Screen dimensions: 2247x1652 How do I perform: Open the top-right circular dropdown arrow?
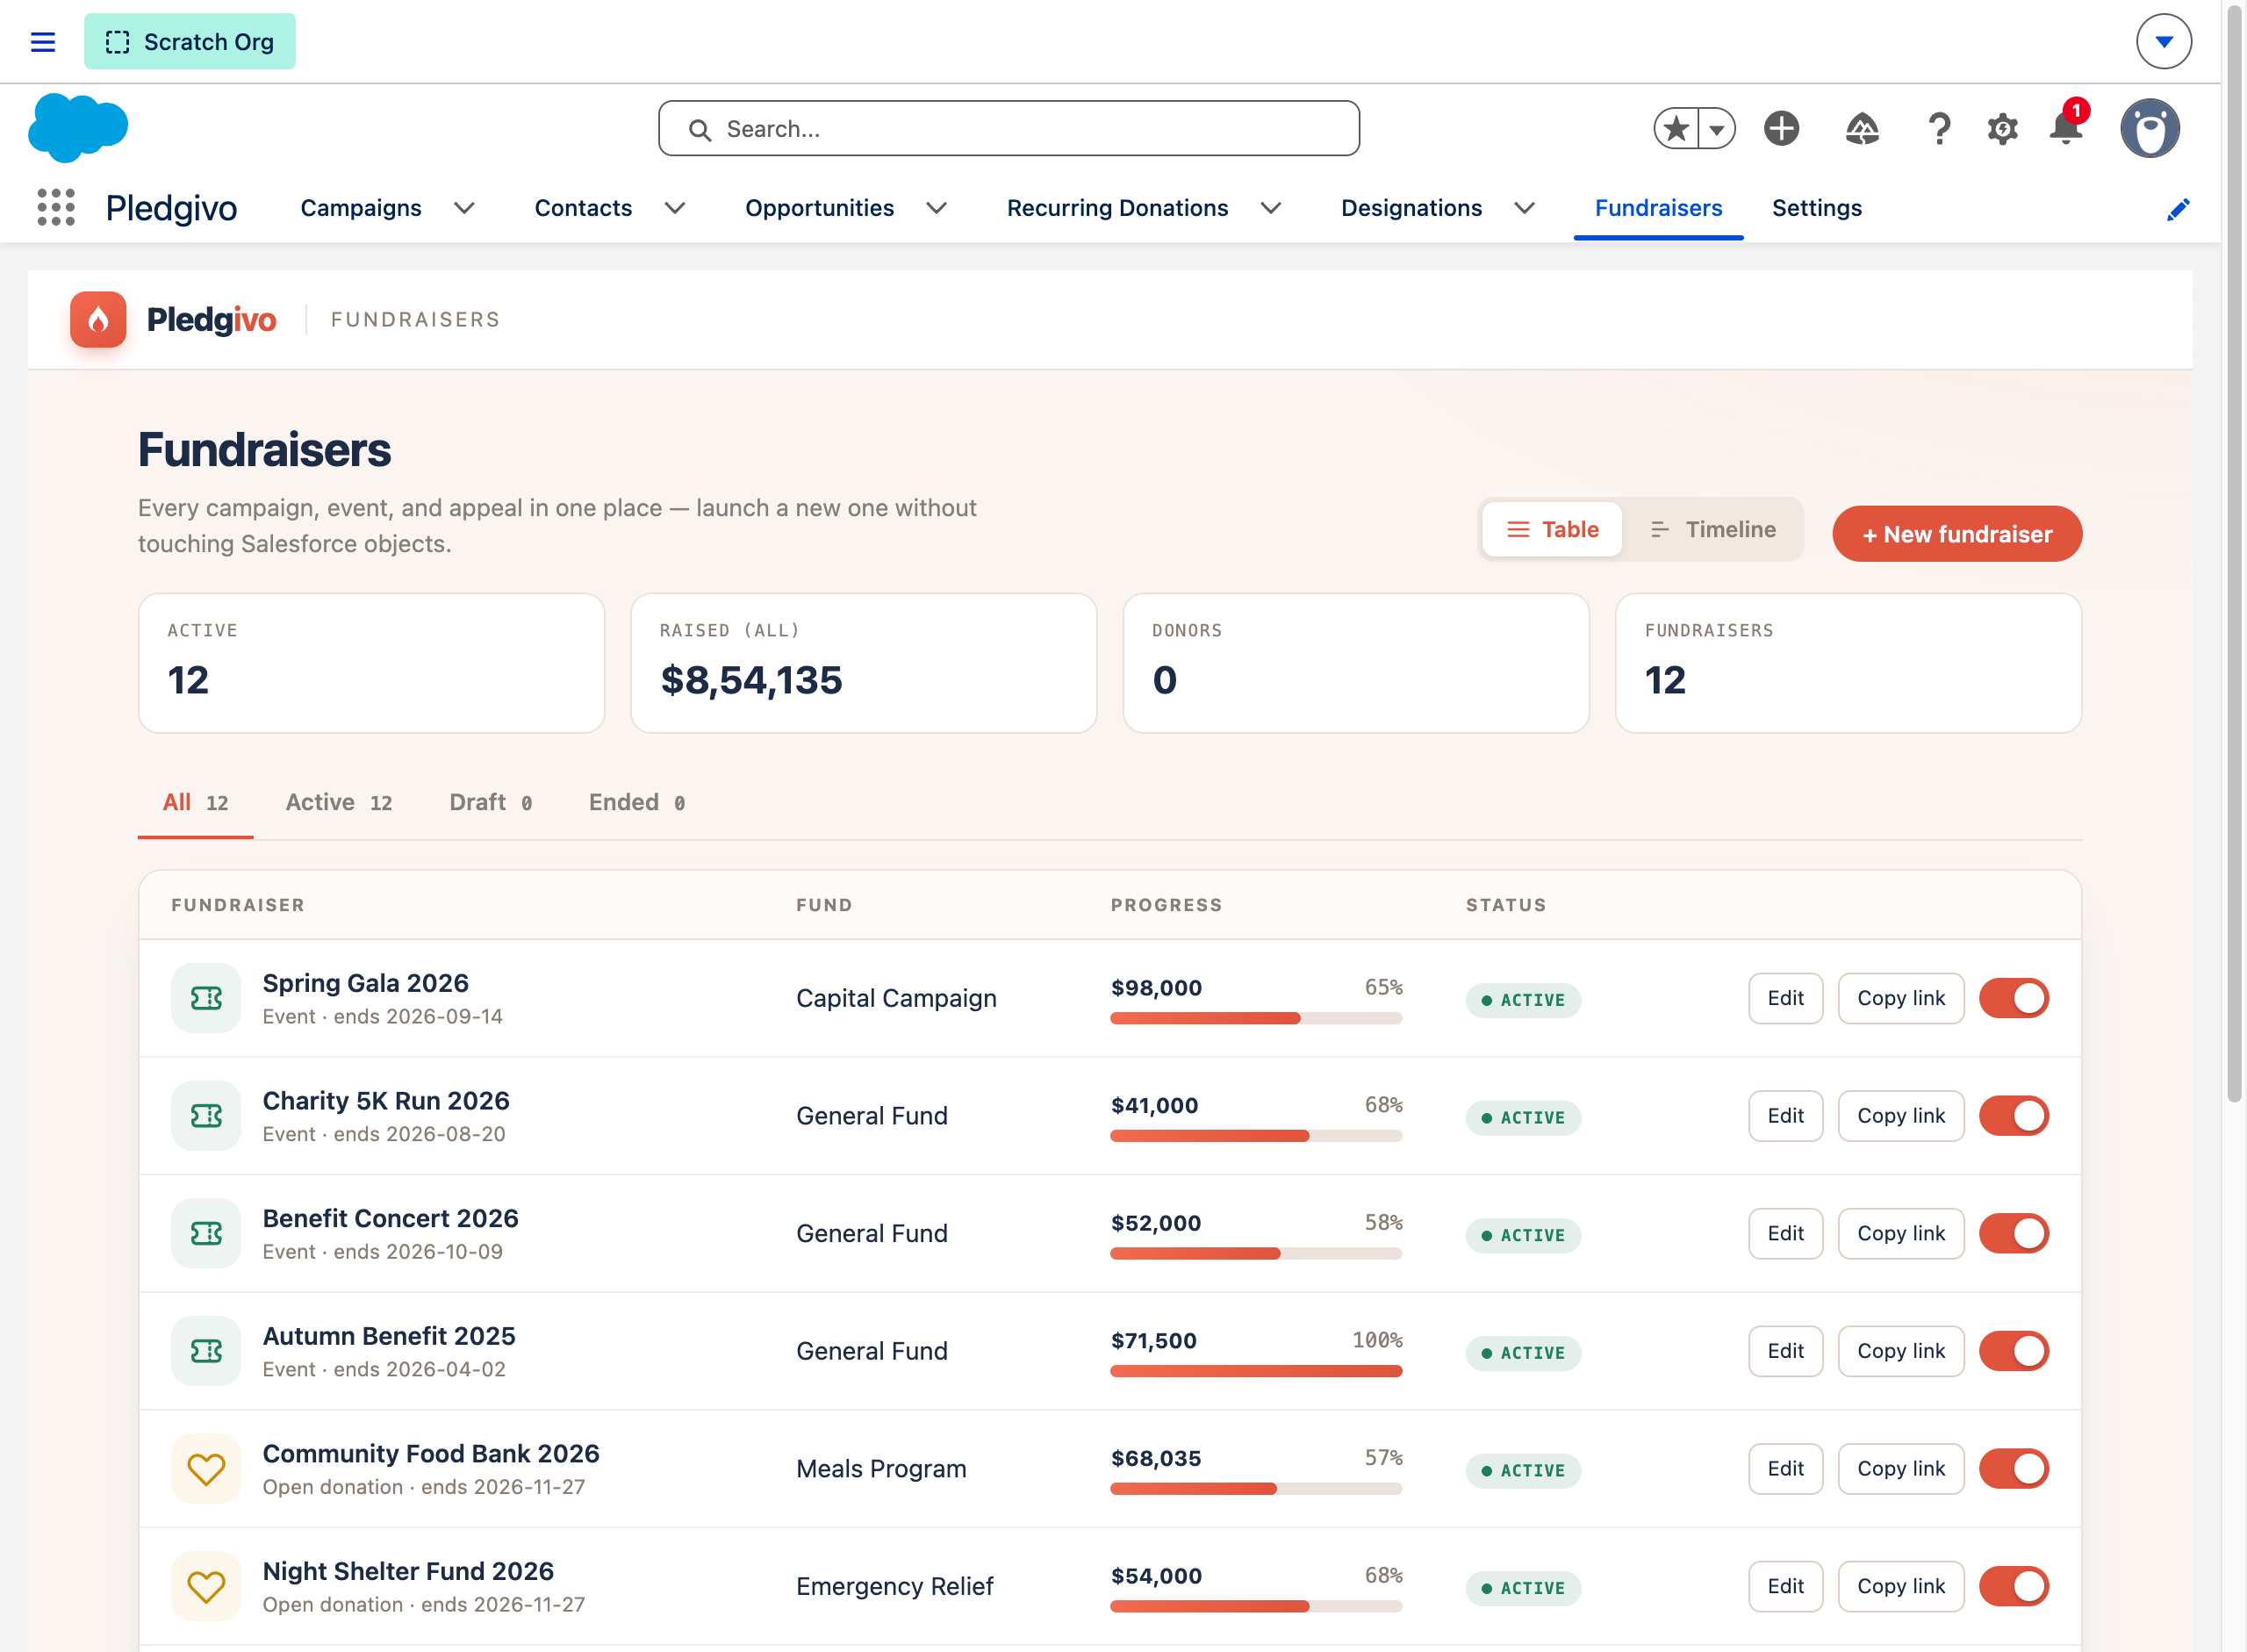coord(2164,42)
